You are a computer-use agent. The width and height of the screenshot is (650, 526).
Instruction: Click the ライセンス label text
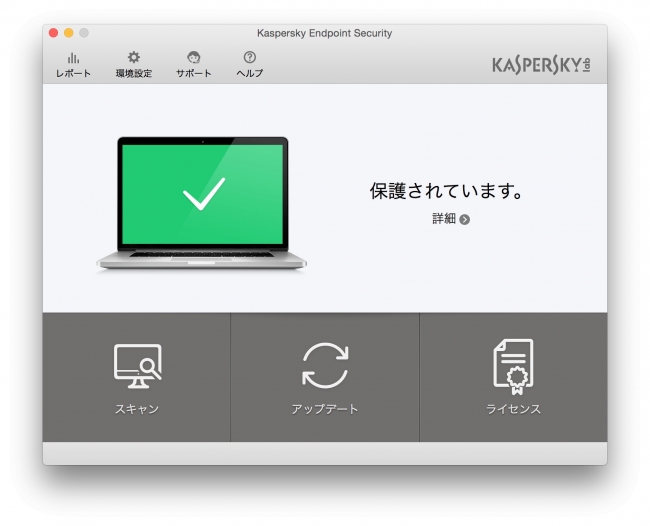[513, 409]
